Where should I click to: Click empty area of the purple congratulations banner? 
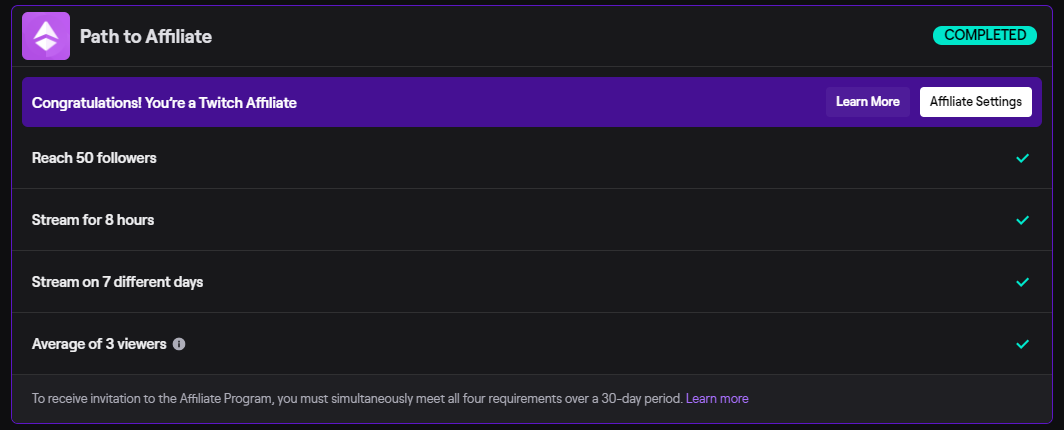click(560, 103)
